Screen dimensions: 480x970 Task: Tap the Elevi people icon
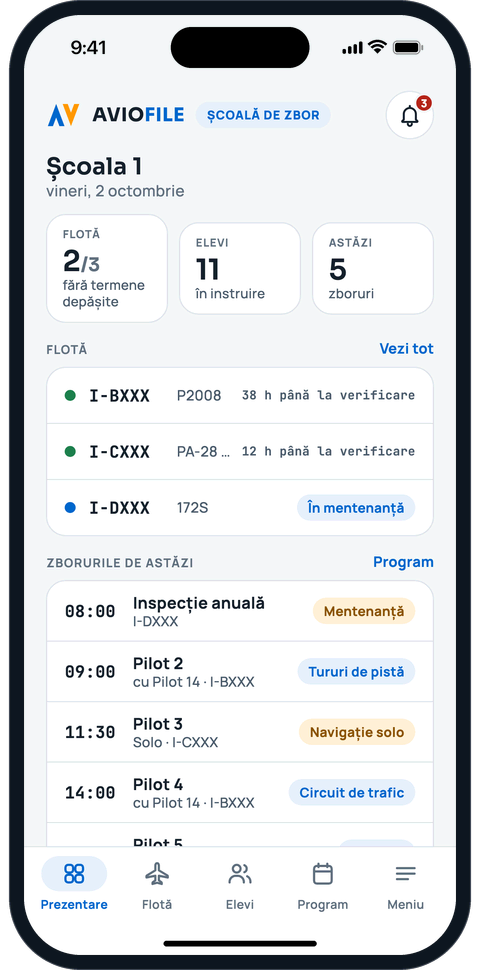240,874
